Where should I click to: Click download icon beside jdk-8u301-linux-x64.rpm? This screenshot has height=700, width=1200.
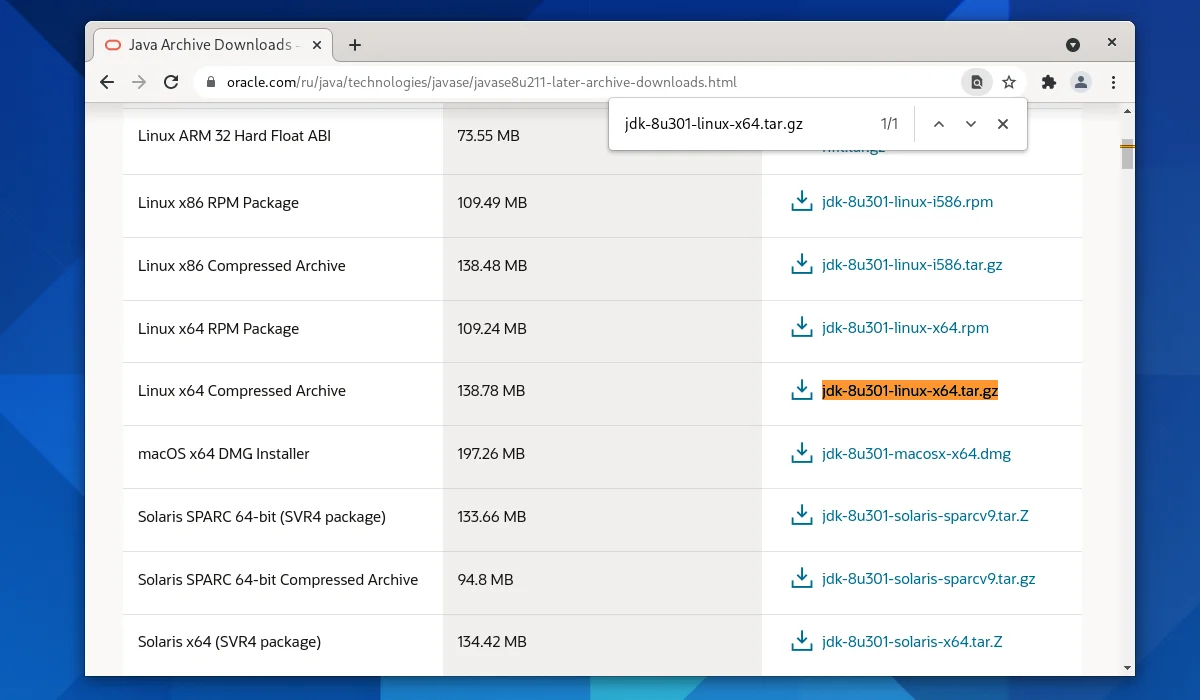(x=801, y=328)
